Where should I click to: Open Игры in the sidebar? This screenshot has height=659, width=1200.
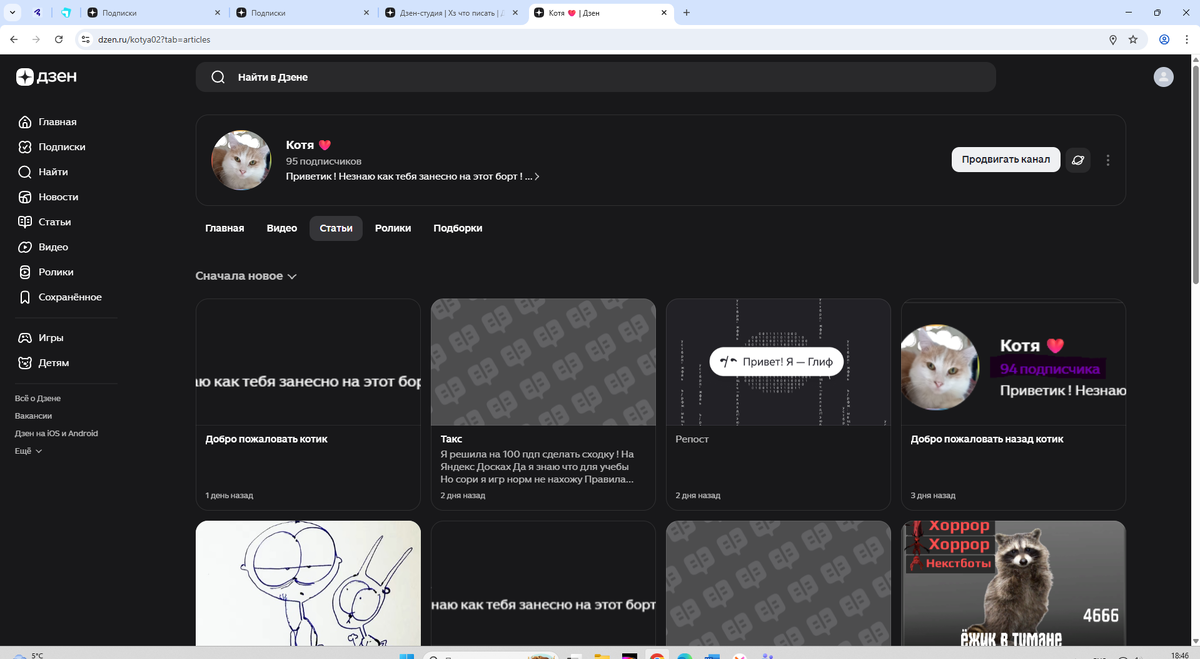point(42,338)
